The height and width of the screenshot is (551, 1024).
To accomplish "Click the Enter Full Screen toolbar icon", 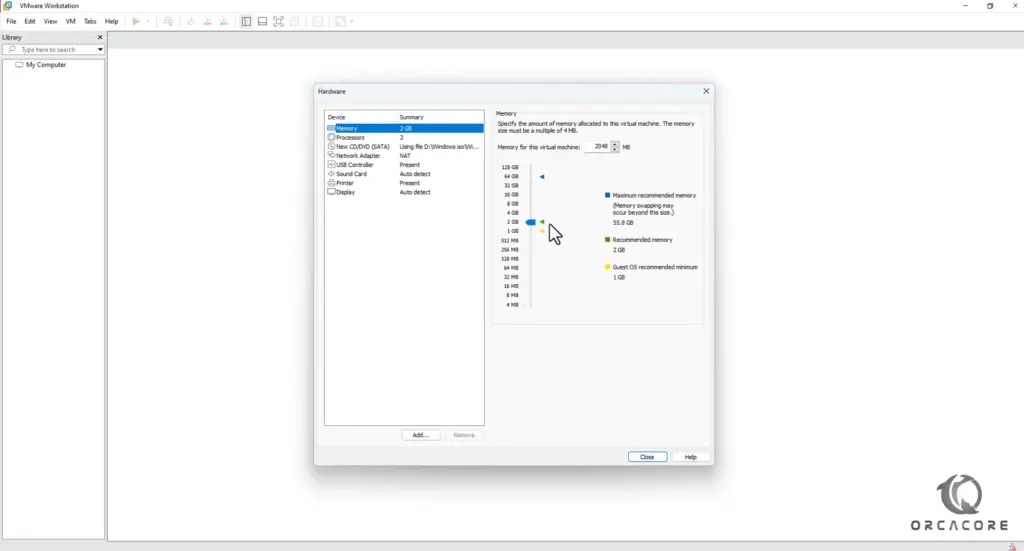I will (x=279, y=22).
